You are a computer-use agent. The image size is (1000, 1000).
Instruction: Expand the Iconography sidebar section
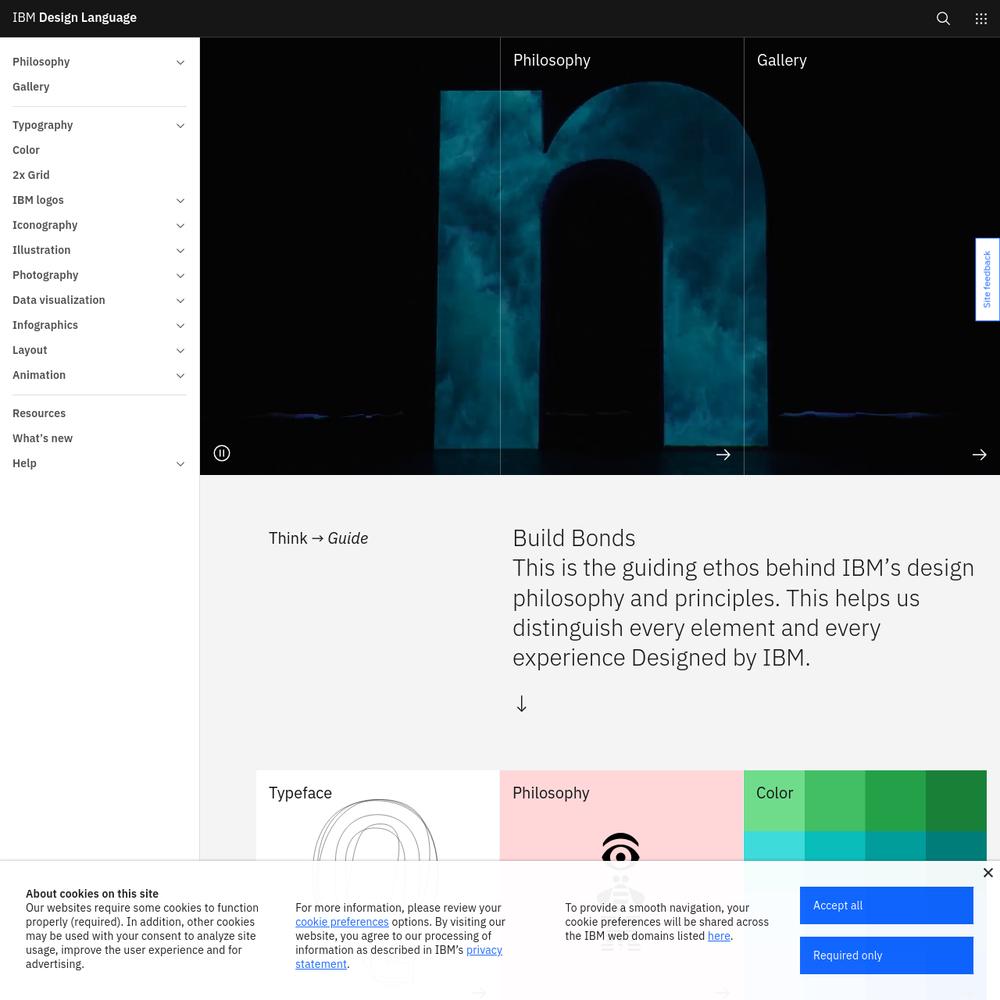[x=180, y=226]
